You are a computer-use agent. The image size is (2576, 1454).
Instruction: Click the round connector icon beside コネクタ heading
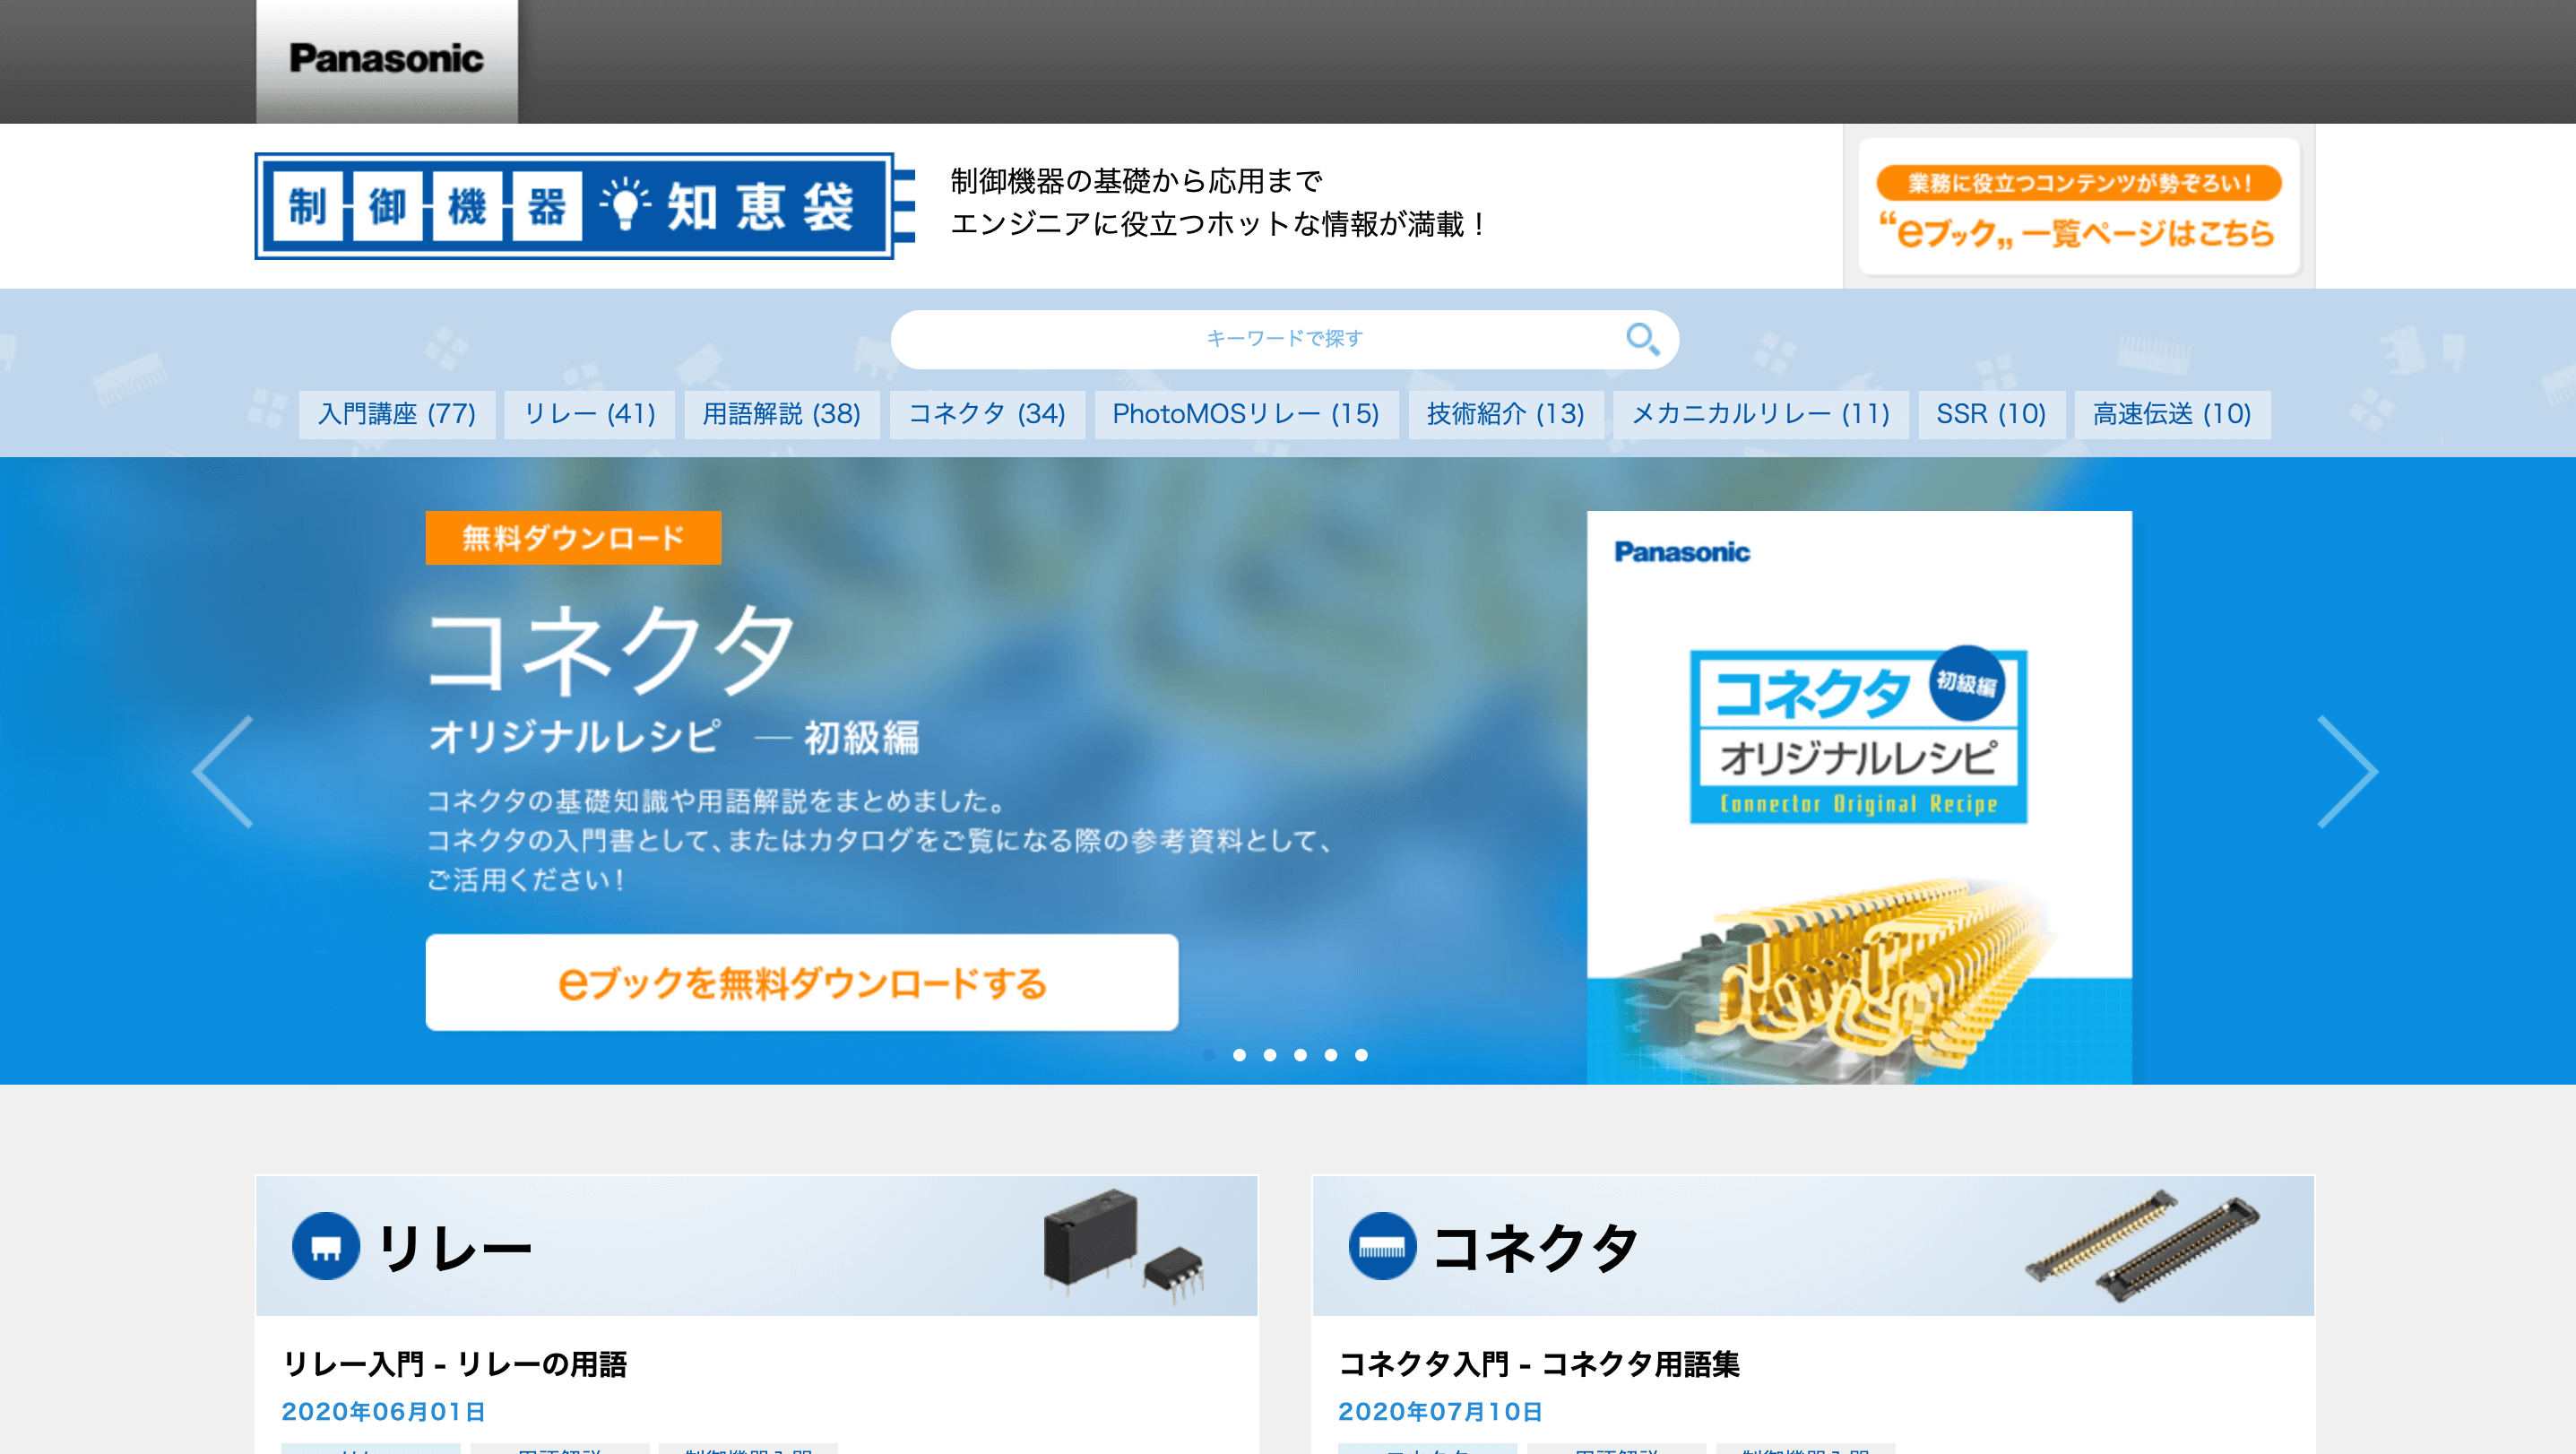click(1382, 1246)
